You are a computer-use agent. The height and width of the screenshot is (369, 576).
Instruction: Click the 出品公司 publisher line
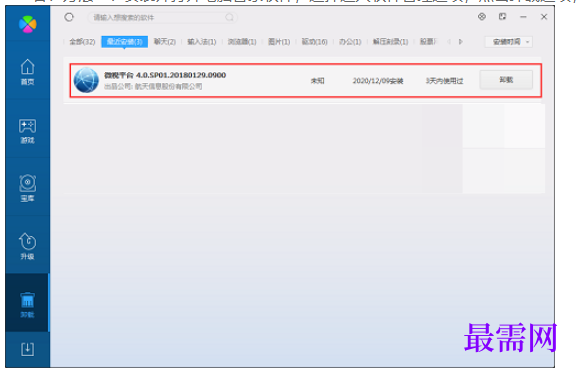point(153,86)
